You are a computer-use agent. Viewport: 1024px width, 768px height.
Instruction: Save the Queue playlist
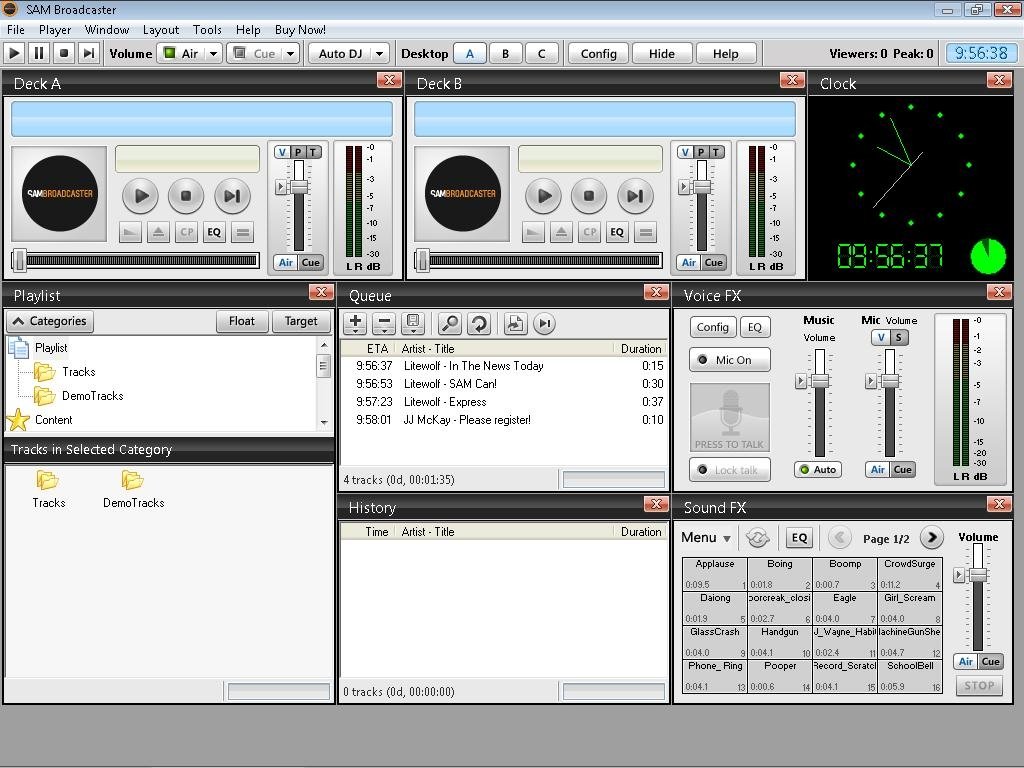[x=413, y=323]
